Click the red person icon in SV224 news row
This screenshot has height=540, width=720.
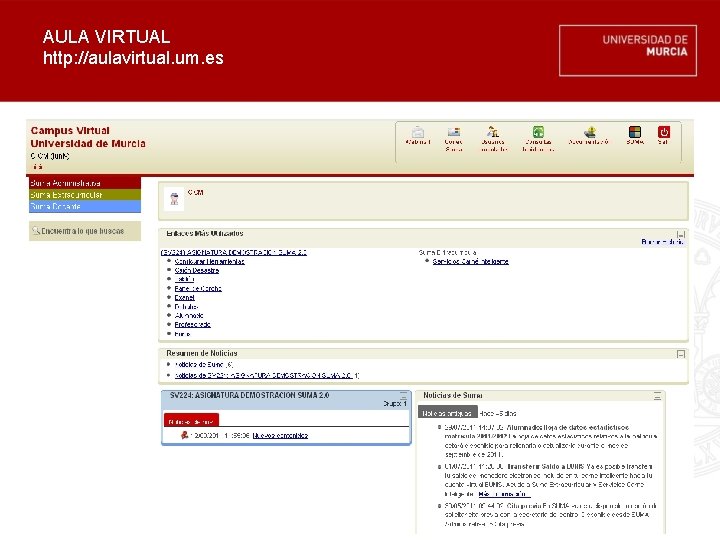point(184,435)
